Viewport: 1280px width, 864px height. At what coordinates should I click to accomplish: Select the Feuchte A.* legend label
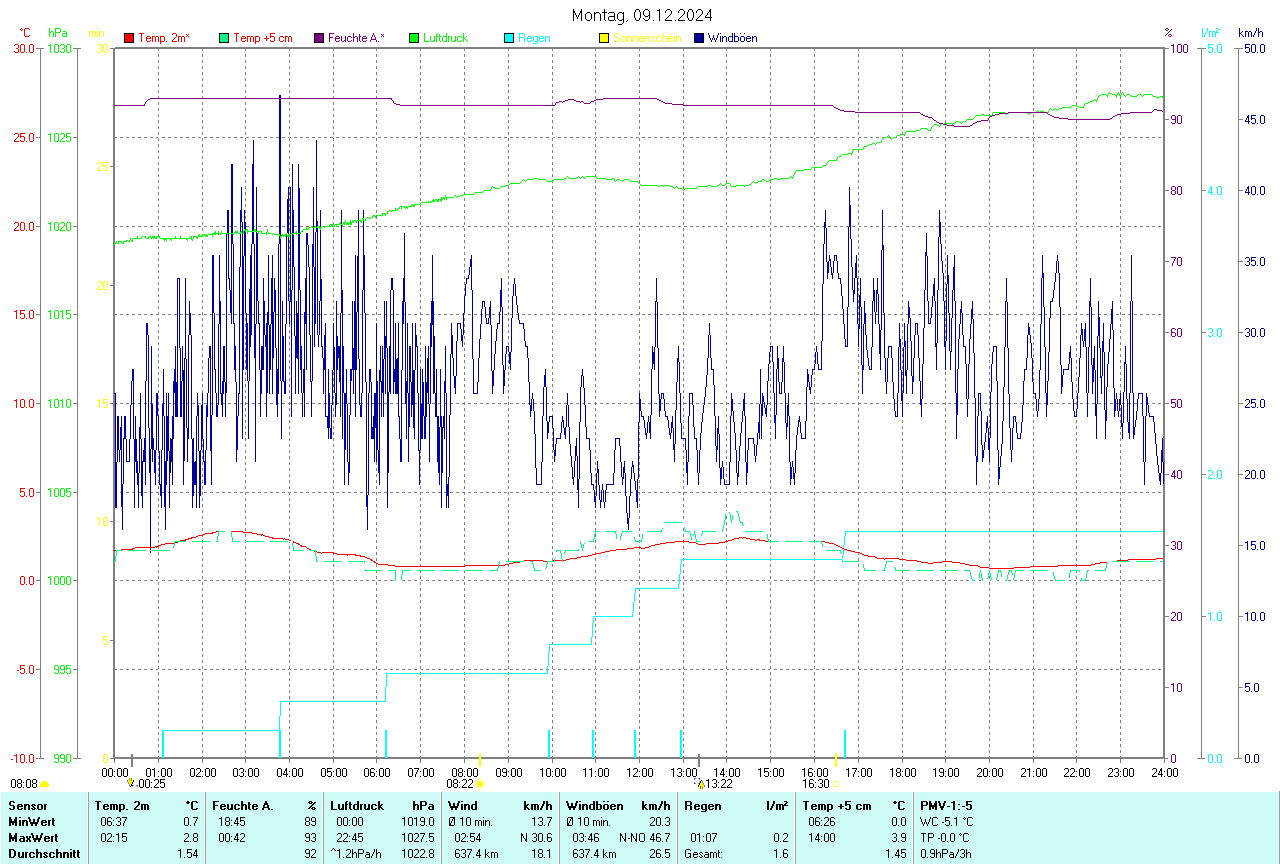pos(356,38)
